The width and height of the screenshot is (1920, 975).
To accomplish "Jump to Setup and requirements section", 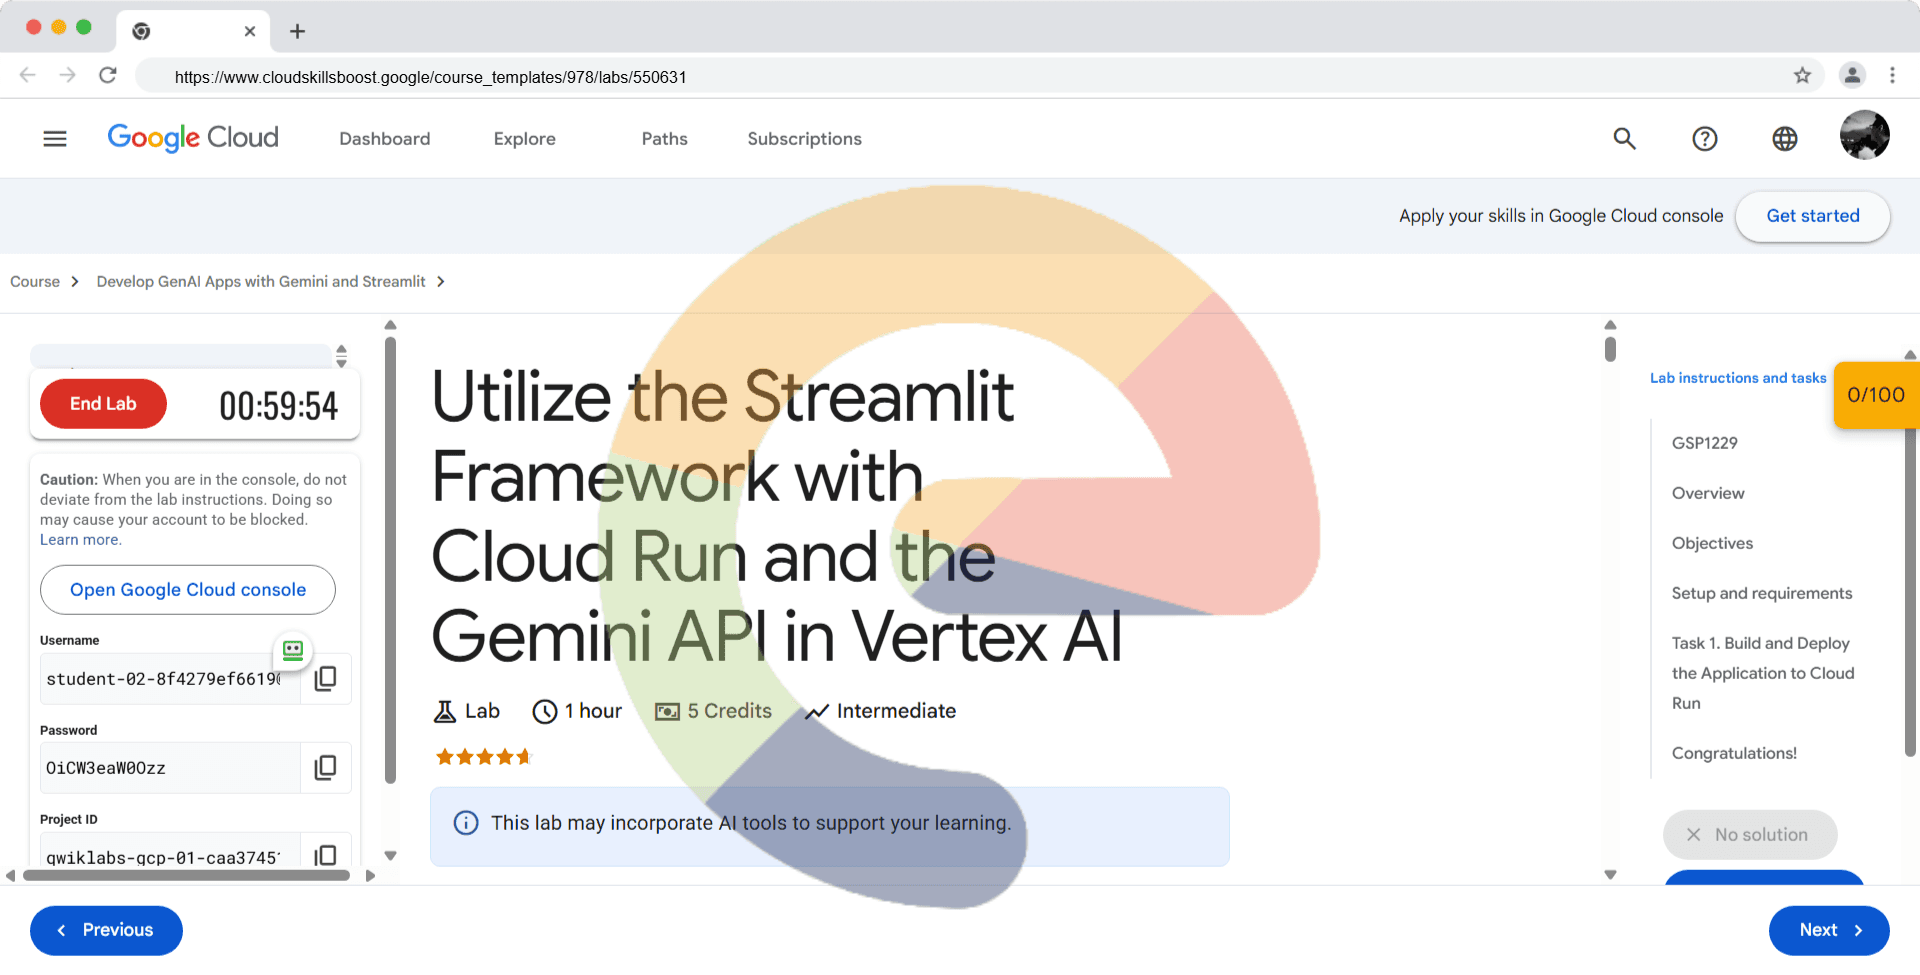I will 1762,593.
